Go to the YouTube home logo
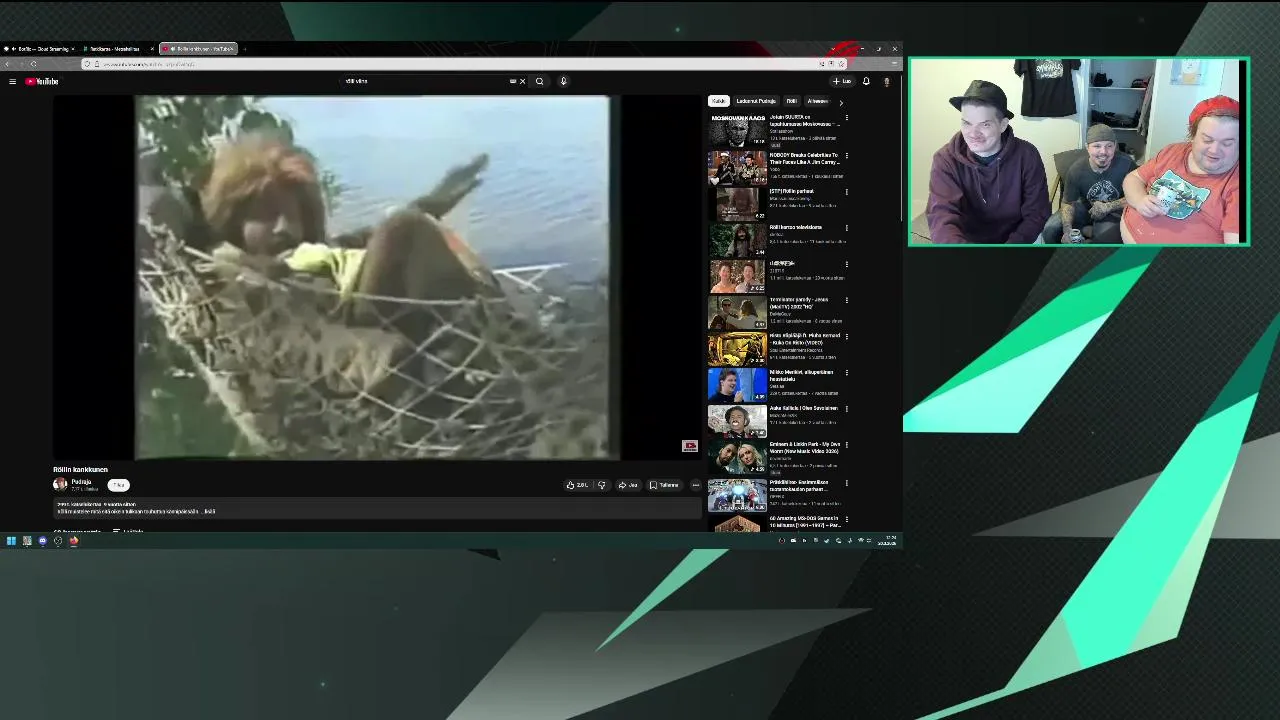The image size is (1280, 720). coord(42,81)
